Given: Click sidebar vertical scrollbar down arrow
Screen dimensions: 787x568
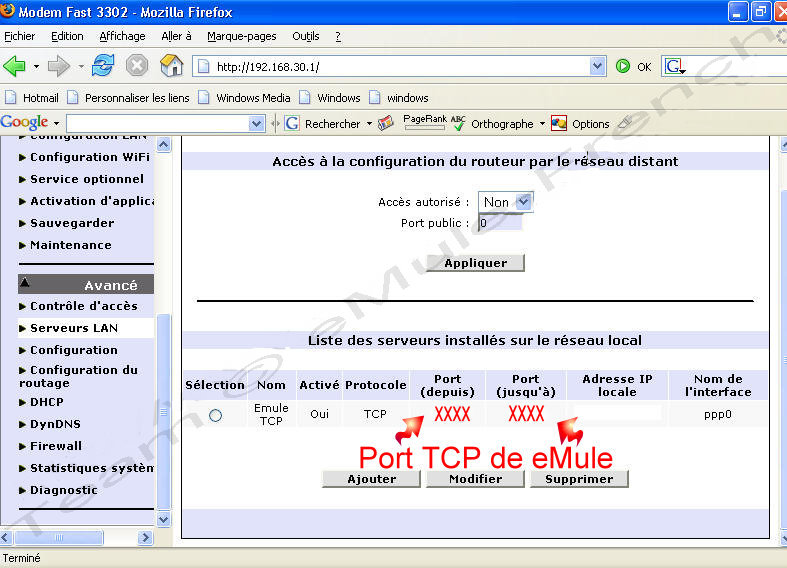Looking at the screenshot, I should (164, 519).
